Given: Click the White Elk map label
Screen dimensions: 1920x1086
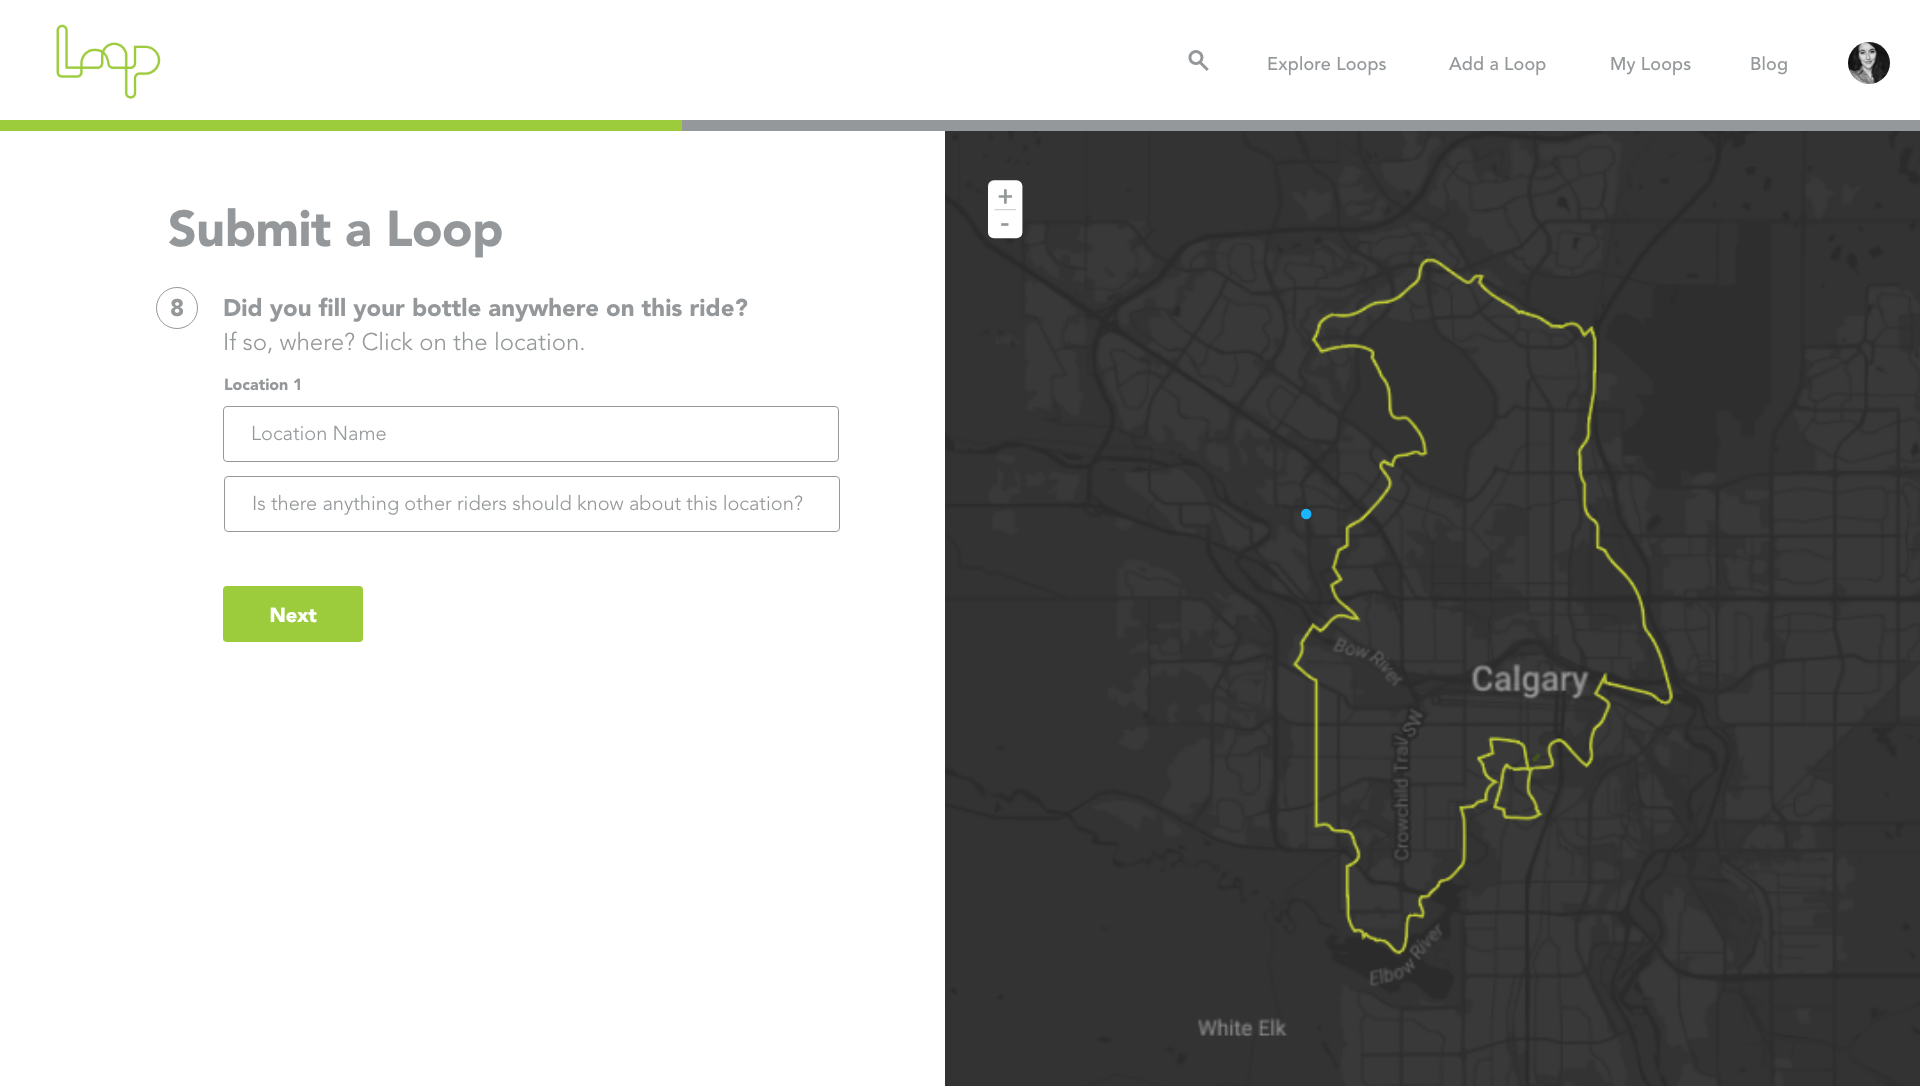Looking at the screenshot, I should 1241,1028.
